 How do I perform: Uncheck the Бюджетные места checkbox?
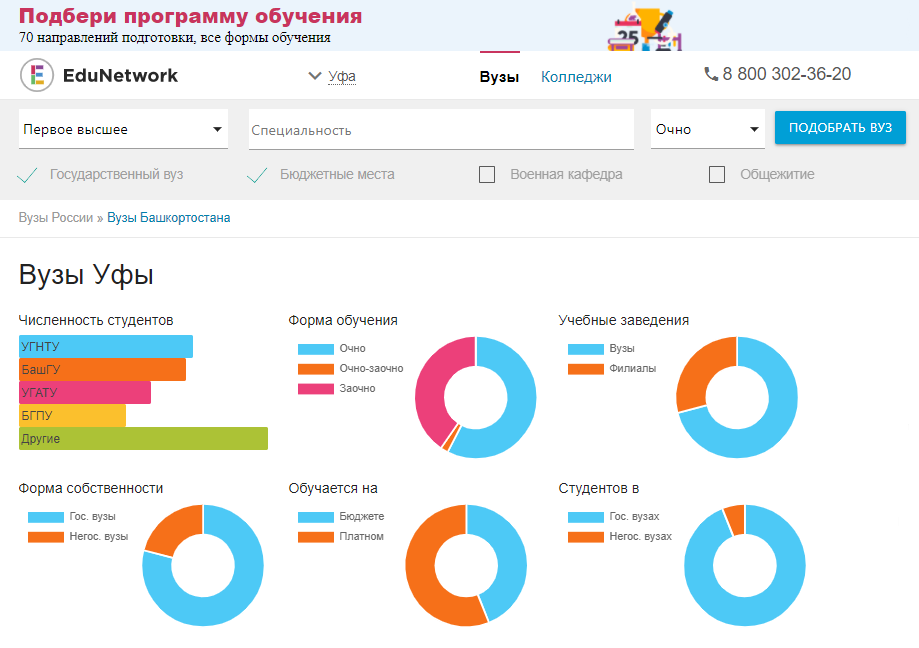click(257, 175)
